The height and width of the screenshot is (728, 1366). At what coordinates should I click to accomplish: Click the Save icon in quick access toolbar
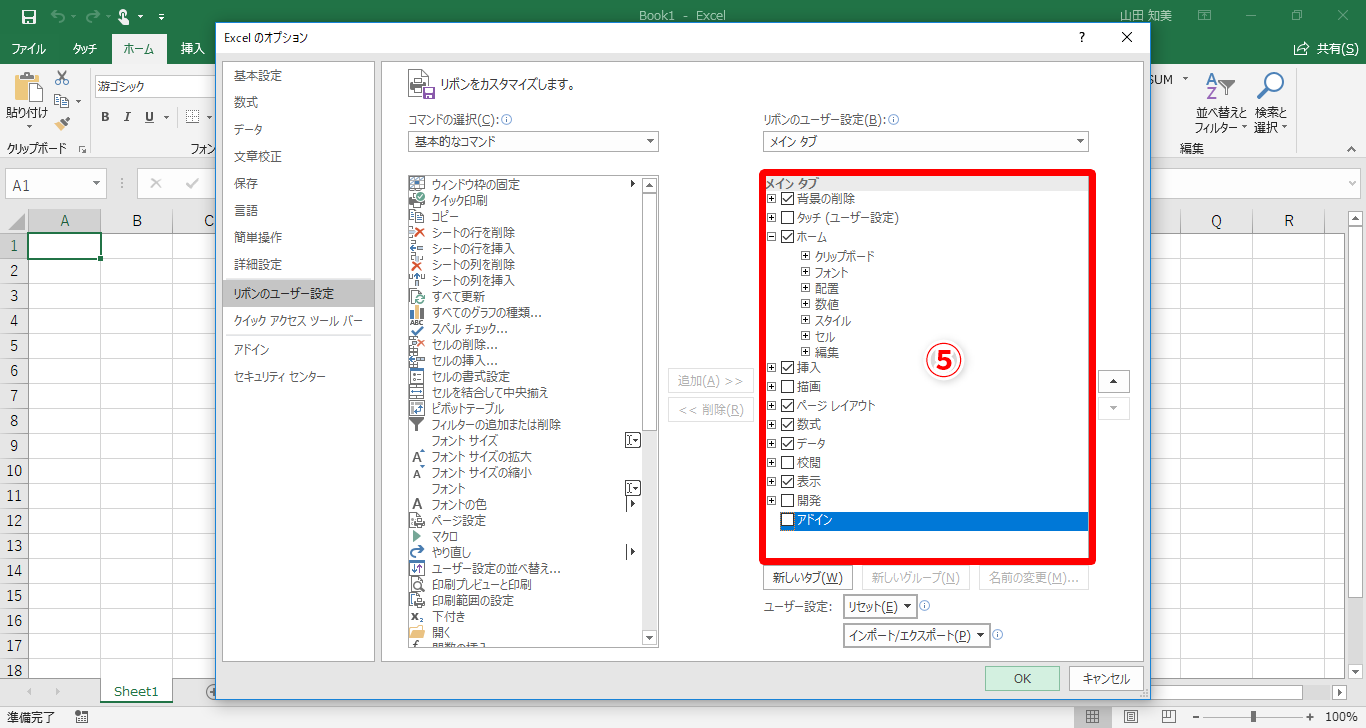[x=28, y=16]
